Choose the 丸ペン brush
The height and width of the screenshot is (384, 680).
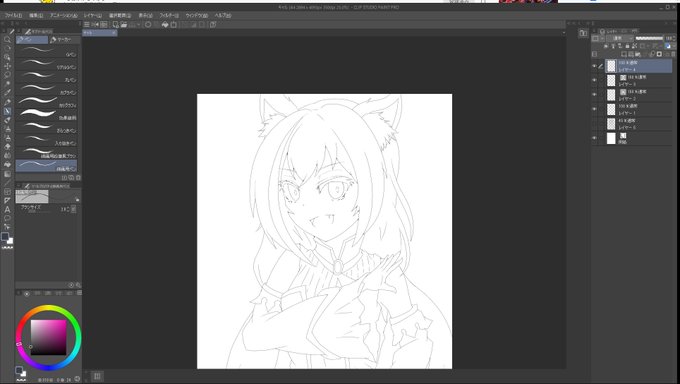click(47, 77)
